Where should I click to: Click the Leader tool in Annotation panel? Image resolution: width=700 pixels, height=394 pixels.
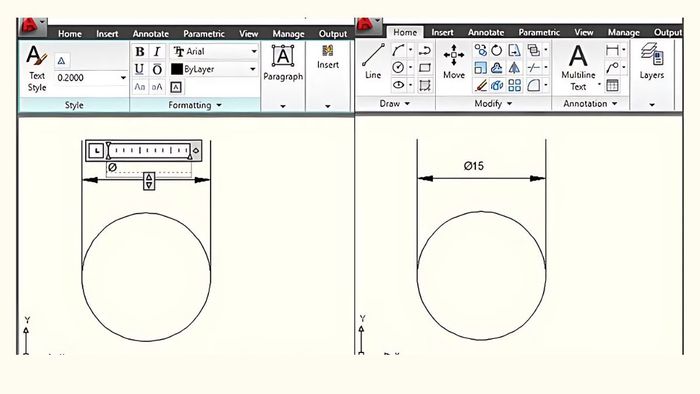pyautogui.click(x=612, y=67)
